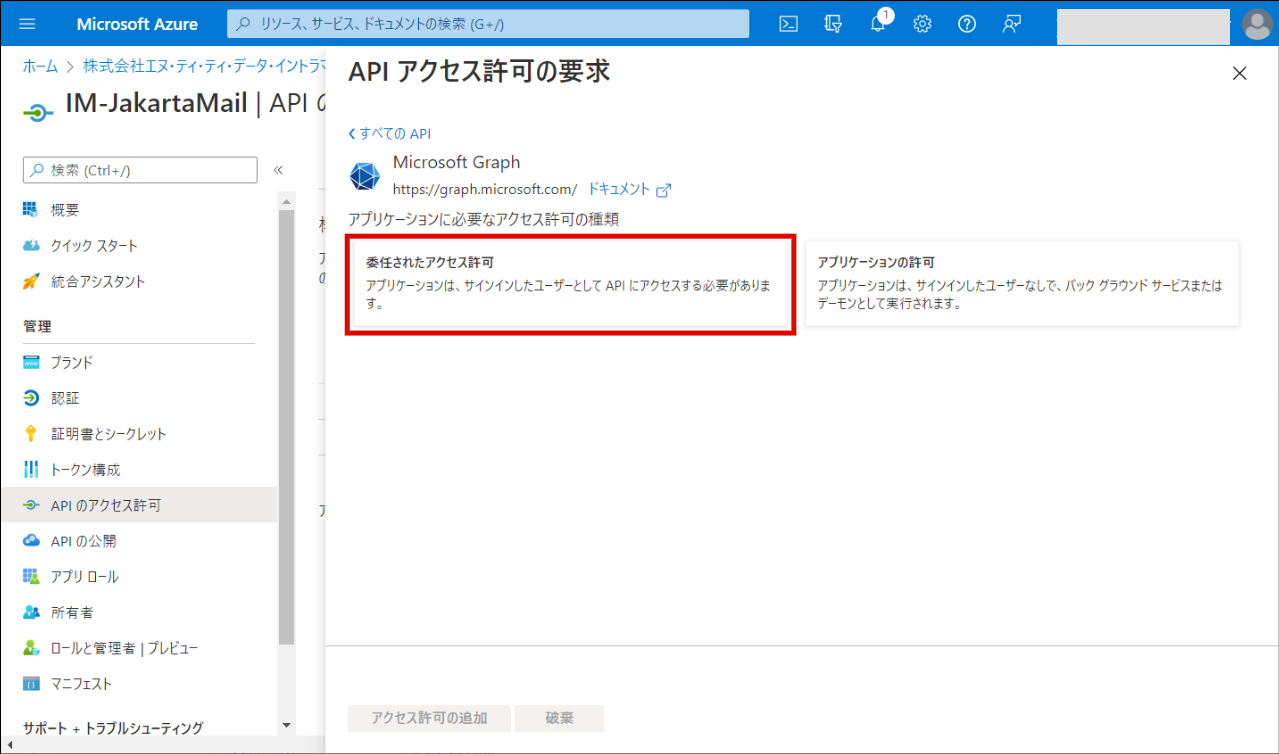Viewport: 1279px width, 754px height.
Task: Close the API アクセス許可の要求 panel
Action: pos(1239,73)
